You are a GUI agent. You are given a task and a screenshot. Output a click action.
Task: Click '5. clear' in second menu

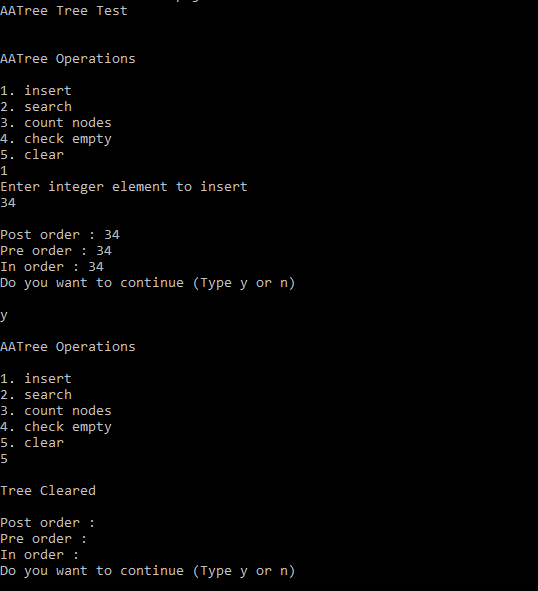tap(32, 443)
